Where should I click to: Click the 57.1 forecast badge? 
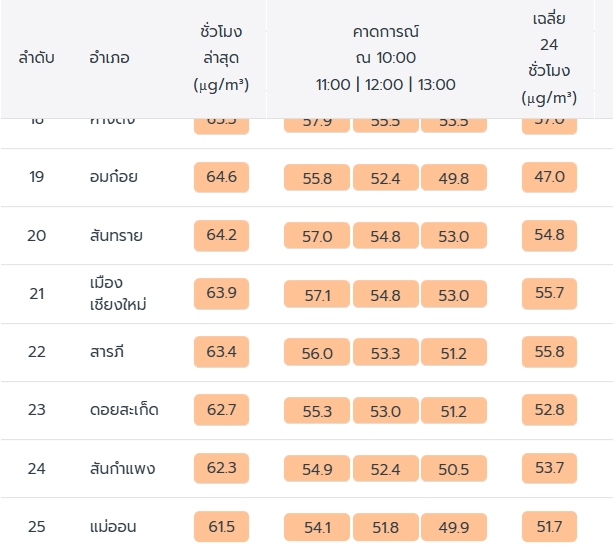(316, 294)
